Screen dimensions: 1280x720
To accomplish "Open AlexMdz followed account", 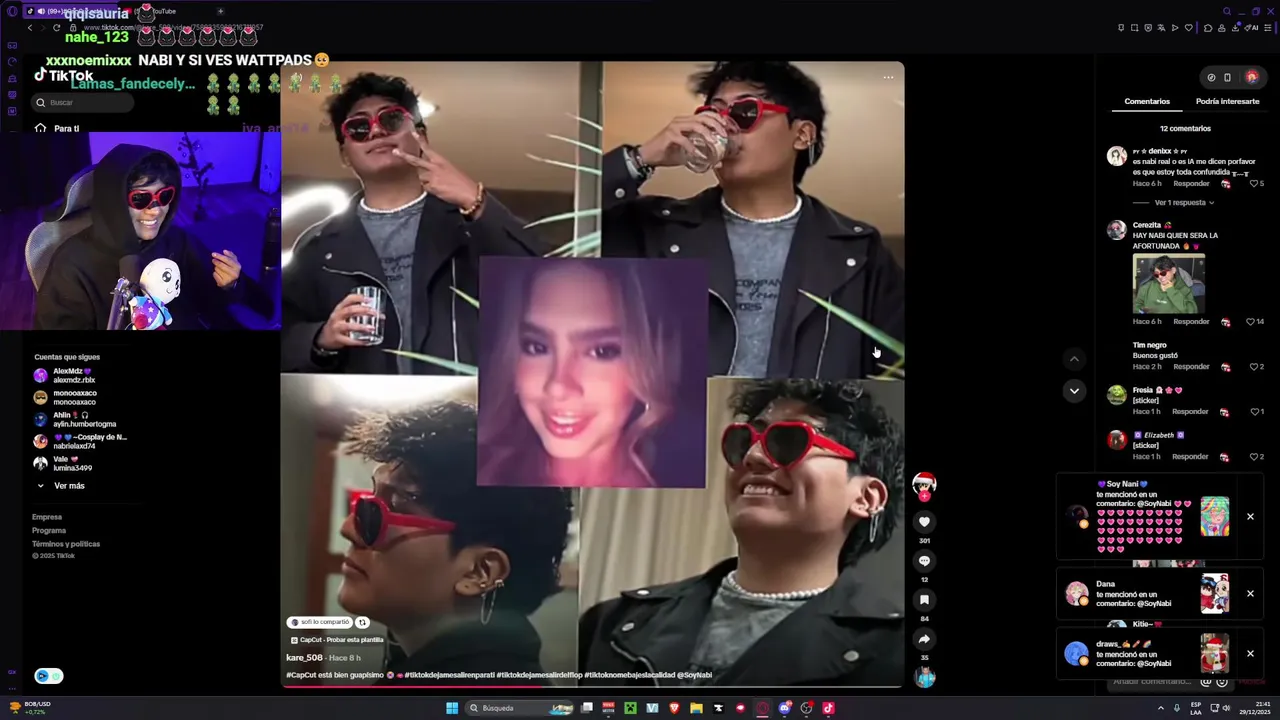I will [73, 376].
